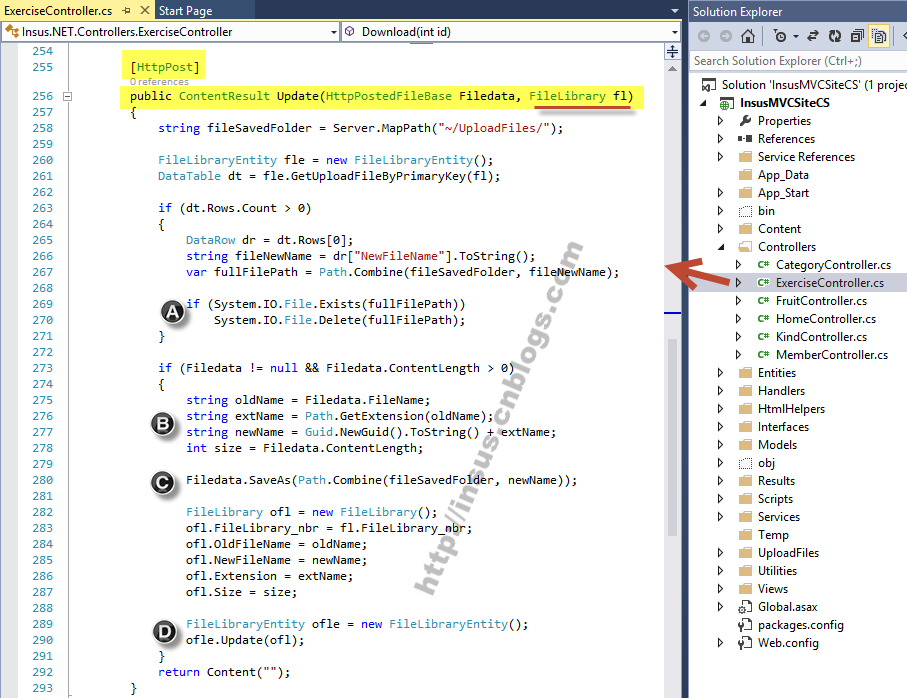Toggle the pin on ExerciseController.cs tab
The width and height of the screenshot is (907, 698).
(126, 10)
